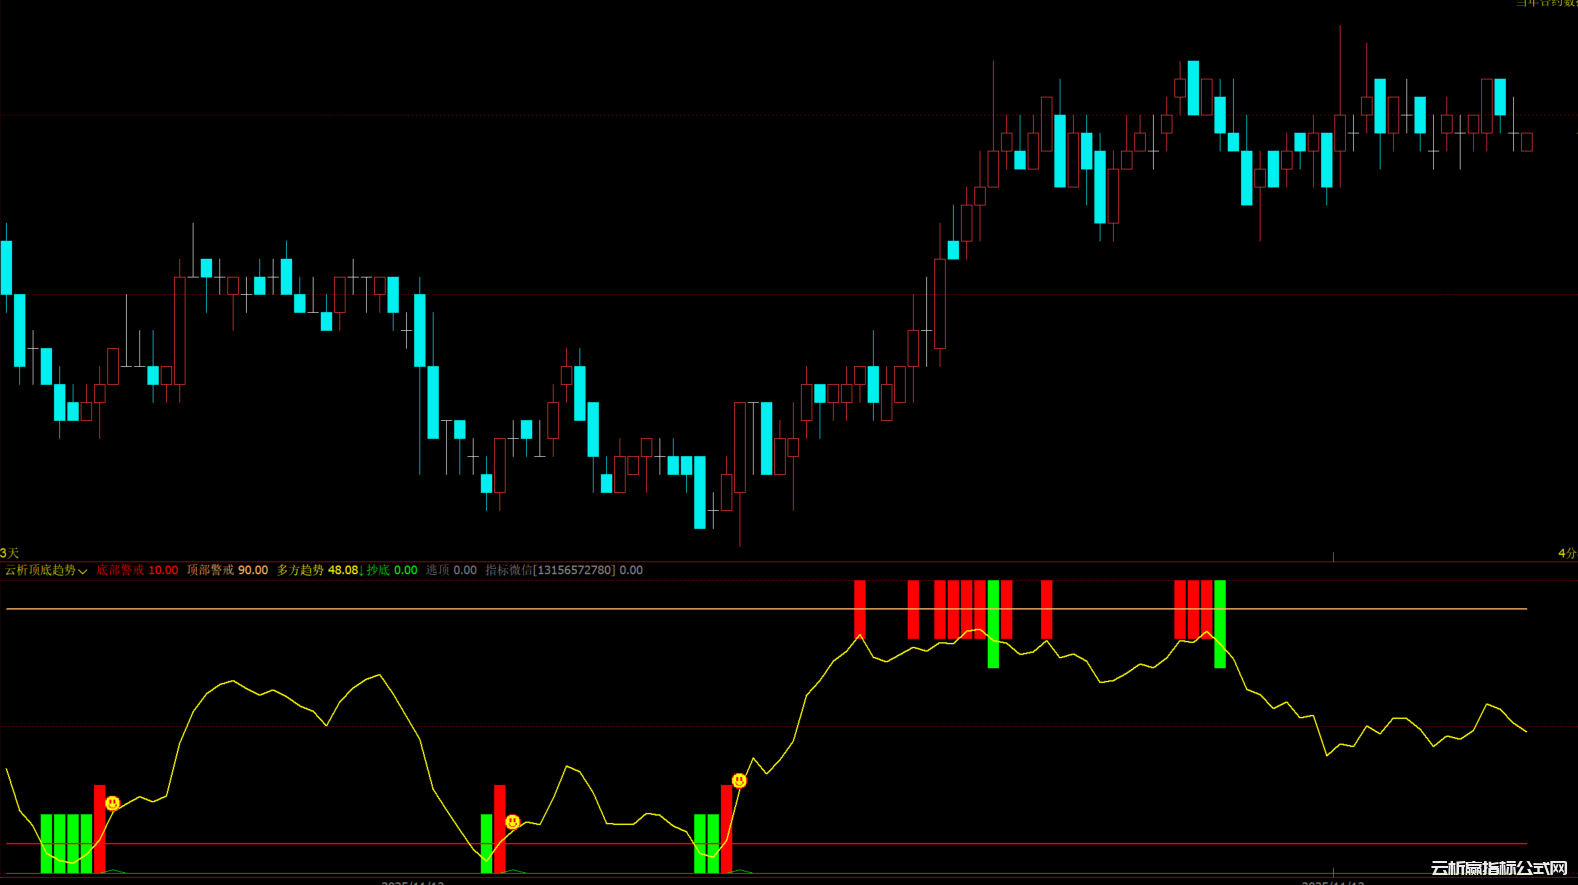Click the first red bar at top-left of indicator
The height and width of the screenshot is (885, 1578).
[860, 608]
